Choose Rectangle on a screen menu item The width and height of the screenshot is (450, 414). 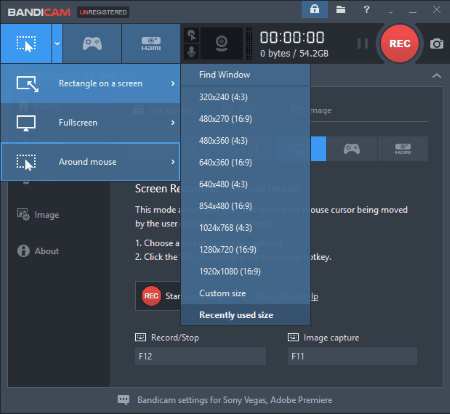[90, 83]
